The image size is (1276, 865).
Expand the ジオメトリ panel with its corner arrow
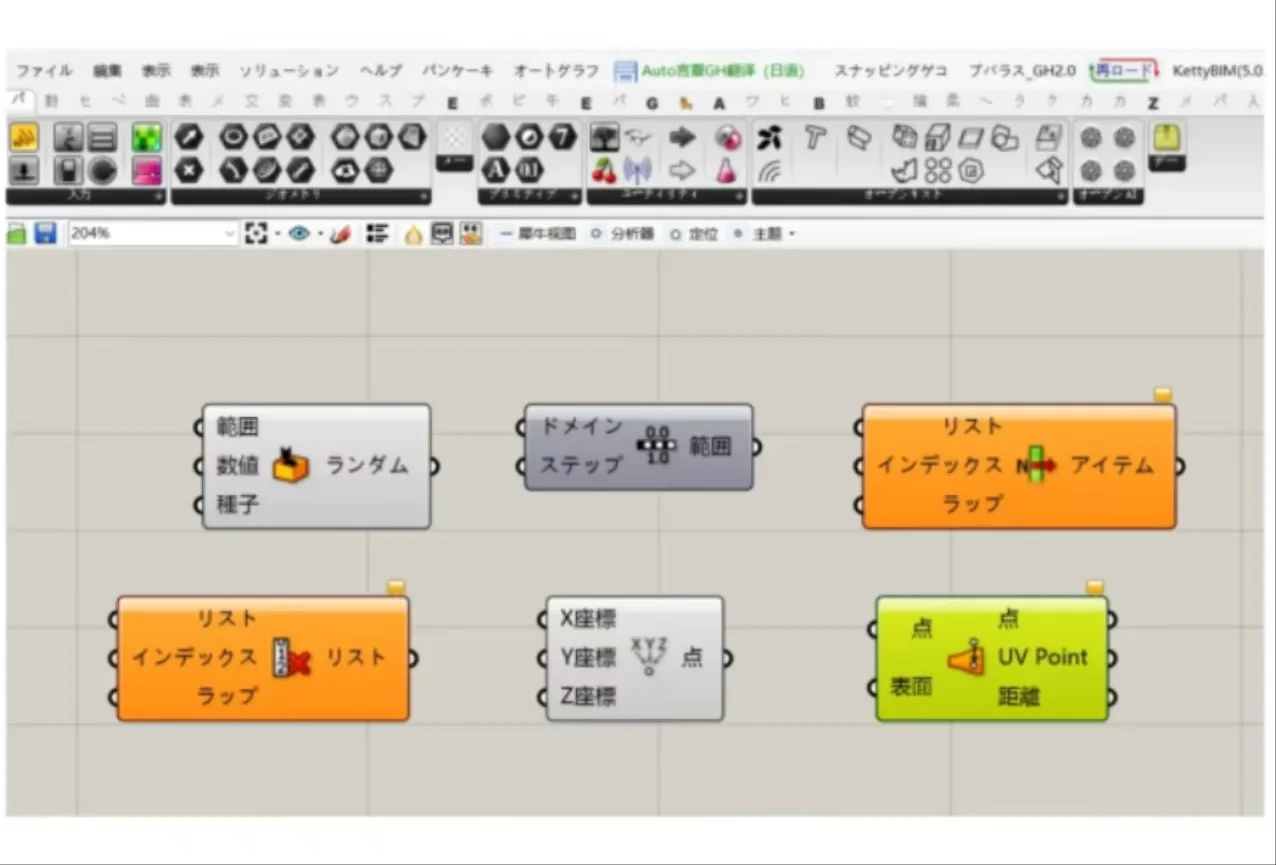[x=425, y=197]
